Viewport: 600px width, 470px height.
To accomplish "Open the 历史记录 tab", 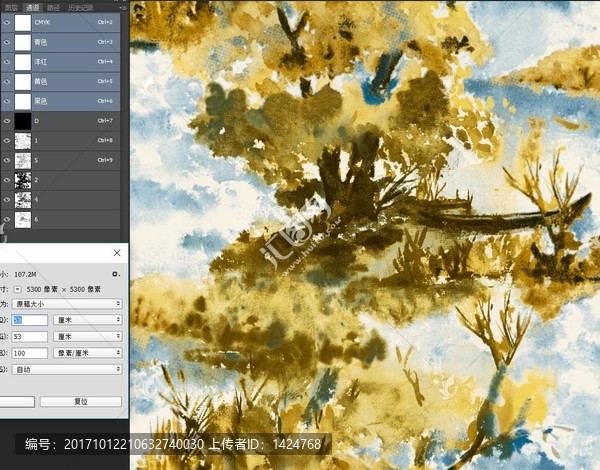I will tap(81, 7).
